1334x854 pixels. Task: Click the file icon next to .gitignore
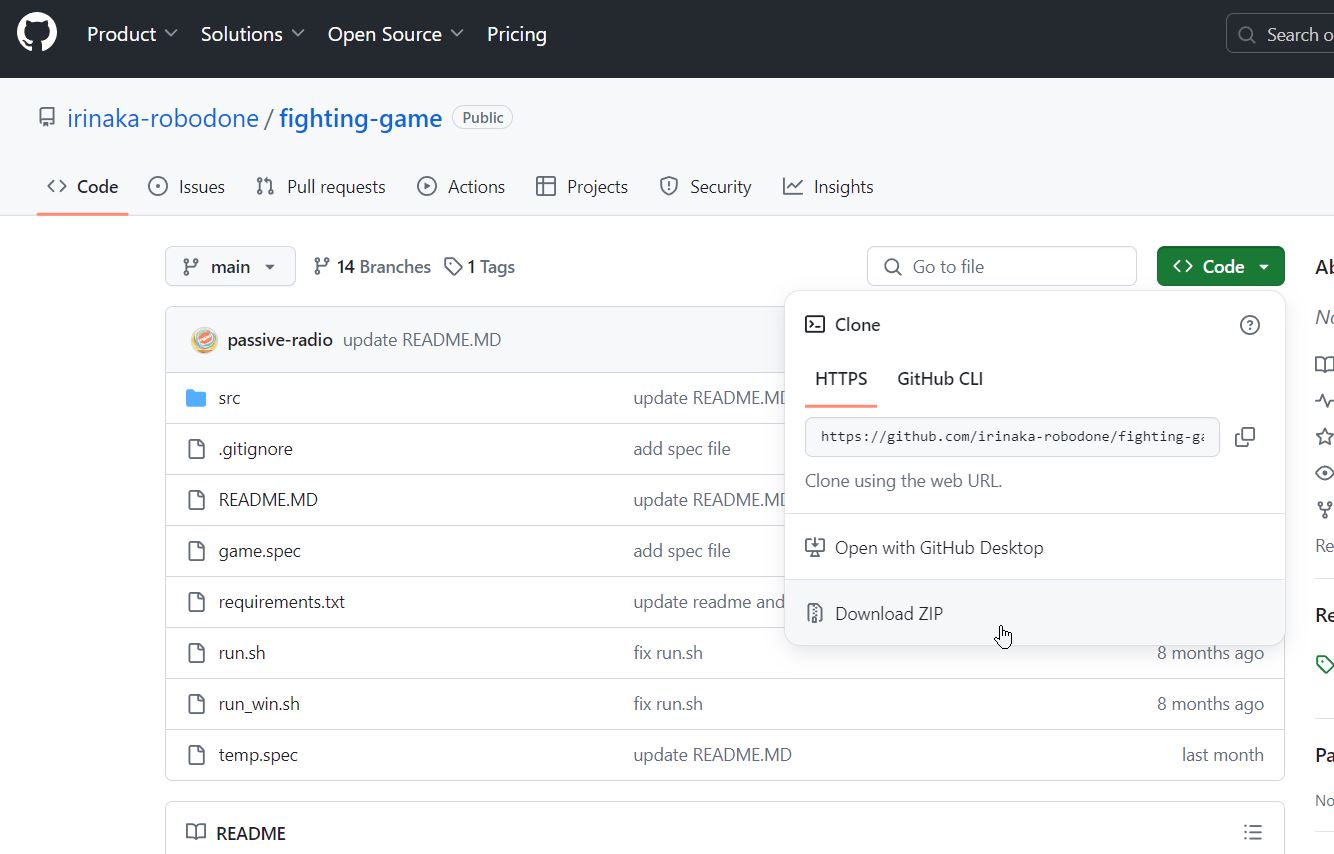[x=196, y=449]
